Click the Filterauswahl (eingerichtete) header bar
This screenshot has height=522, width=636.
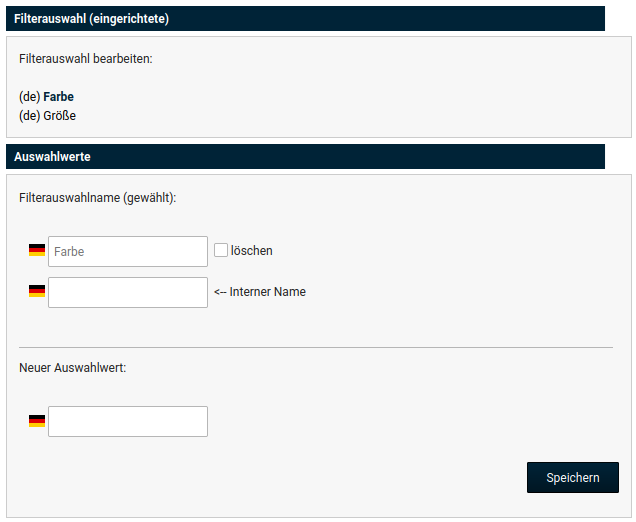coord(305,19)
